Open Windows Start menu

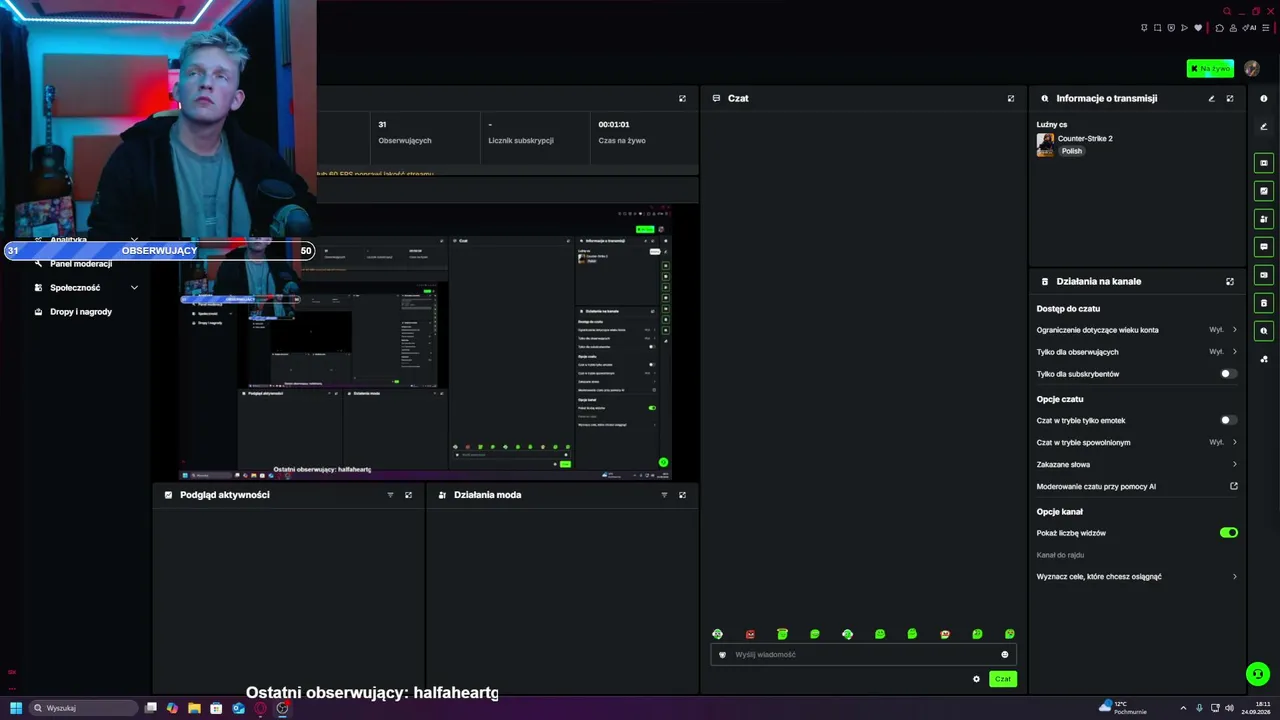tap(16, 708)
